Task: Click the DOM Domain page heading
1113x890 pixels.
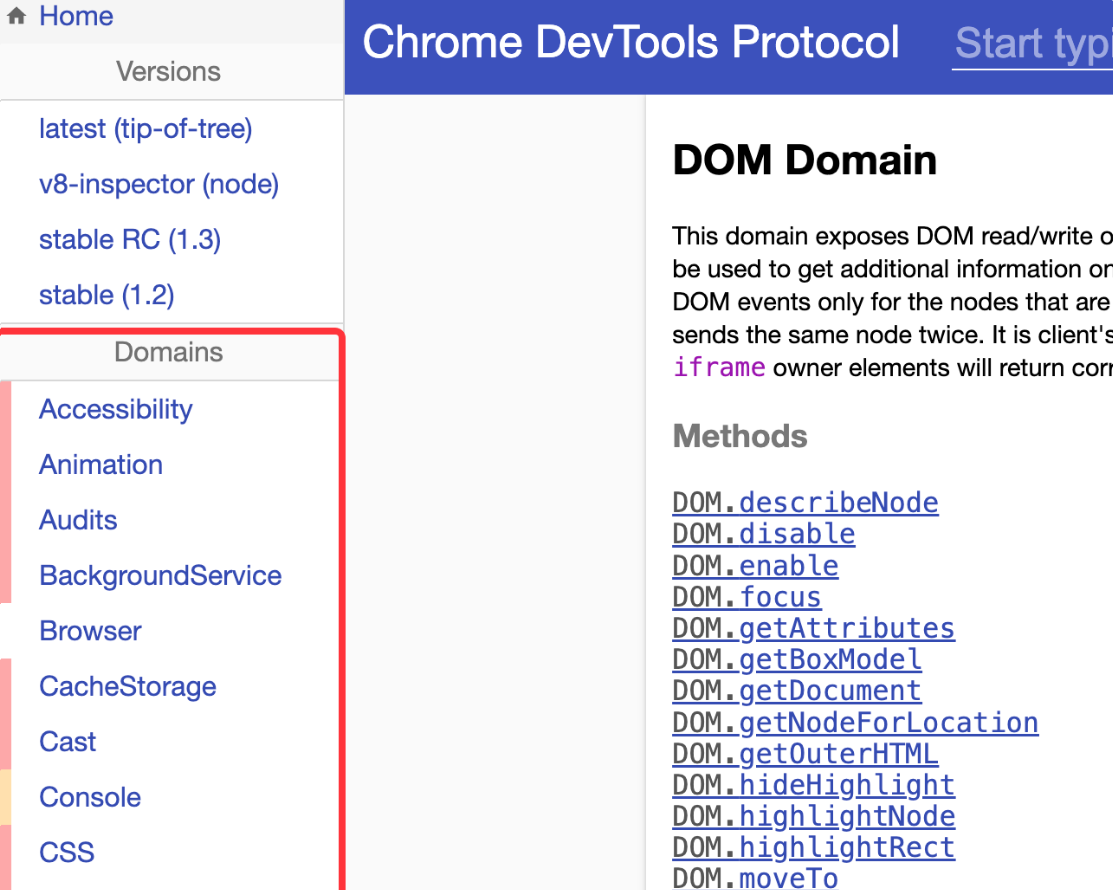Action: (804, 160)
